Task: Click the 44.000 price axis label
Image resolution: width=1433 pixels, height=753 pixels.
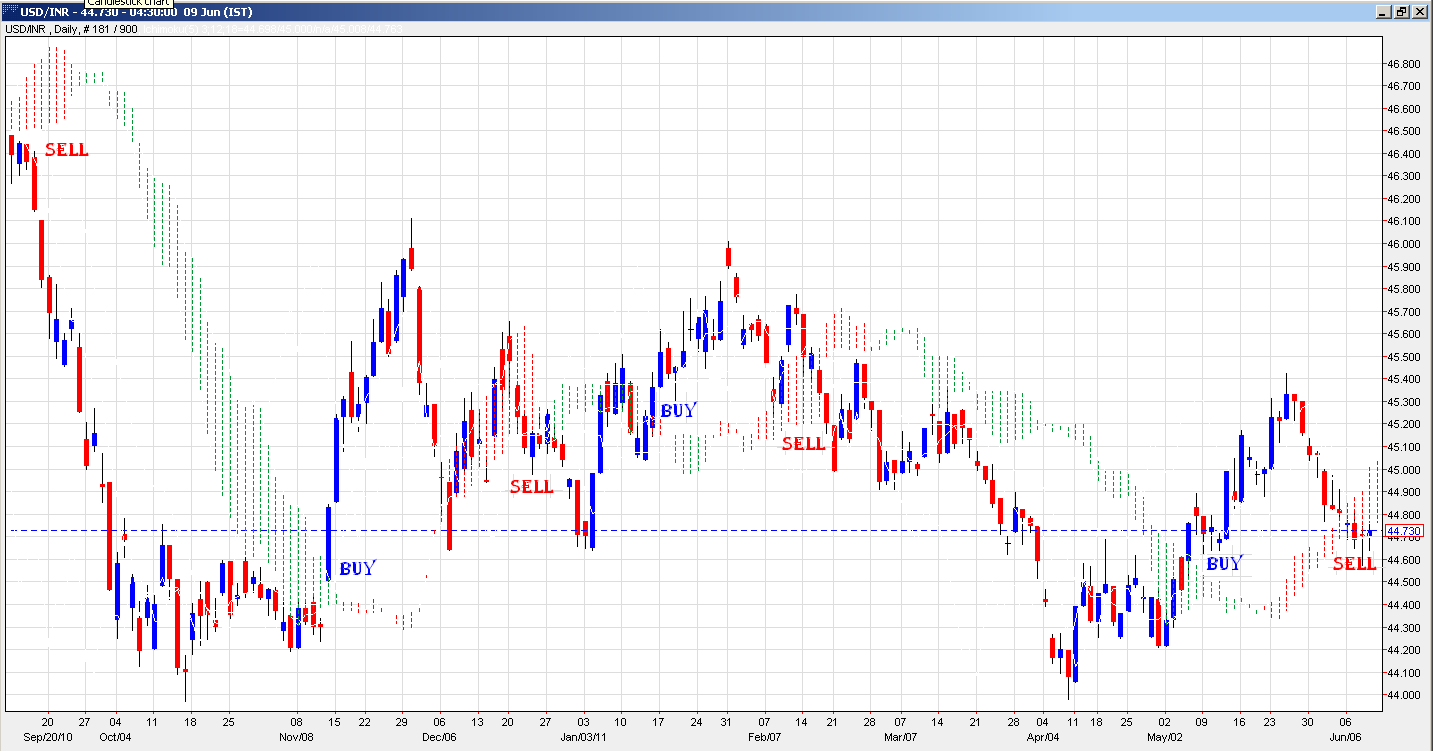Action: coord(1404,696)
